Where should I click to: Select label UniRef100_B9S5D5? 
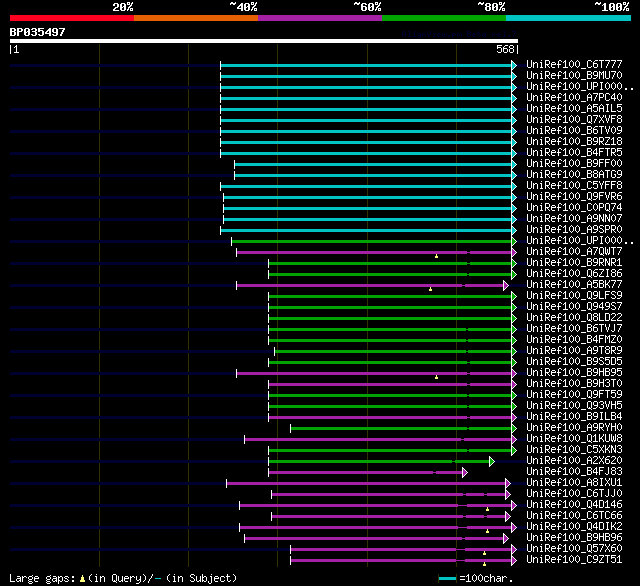[574, 362]
